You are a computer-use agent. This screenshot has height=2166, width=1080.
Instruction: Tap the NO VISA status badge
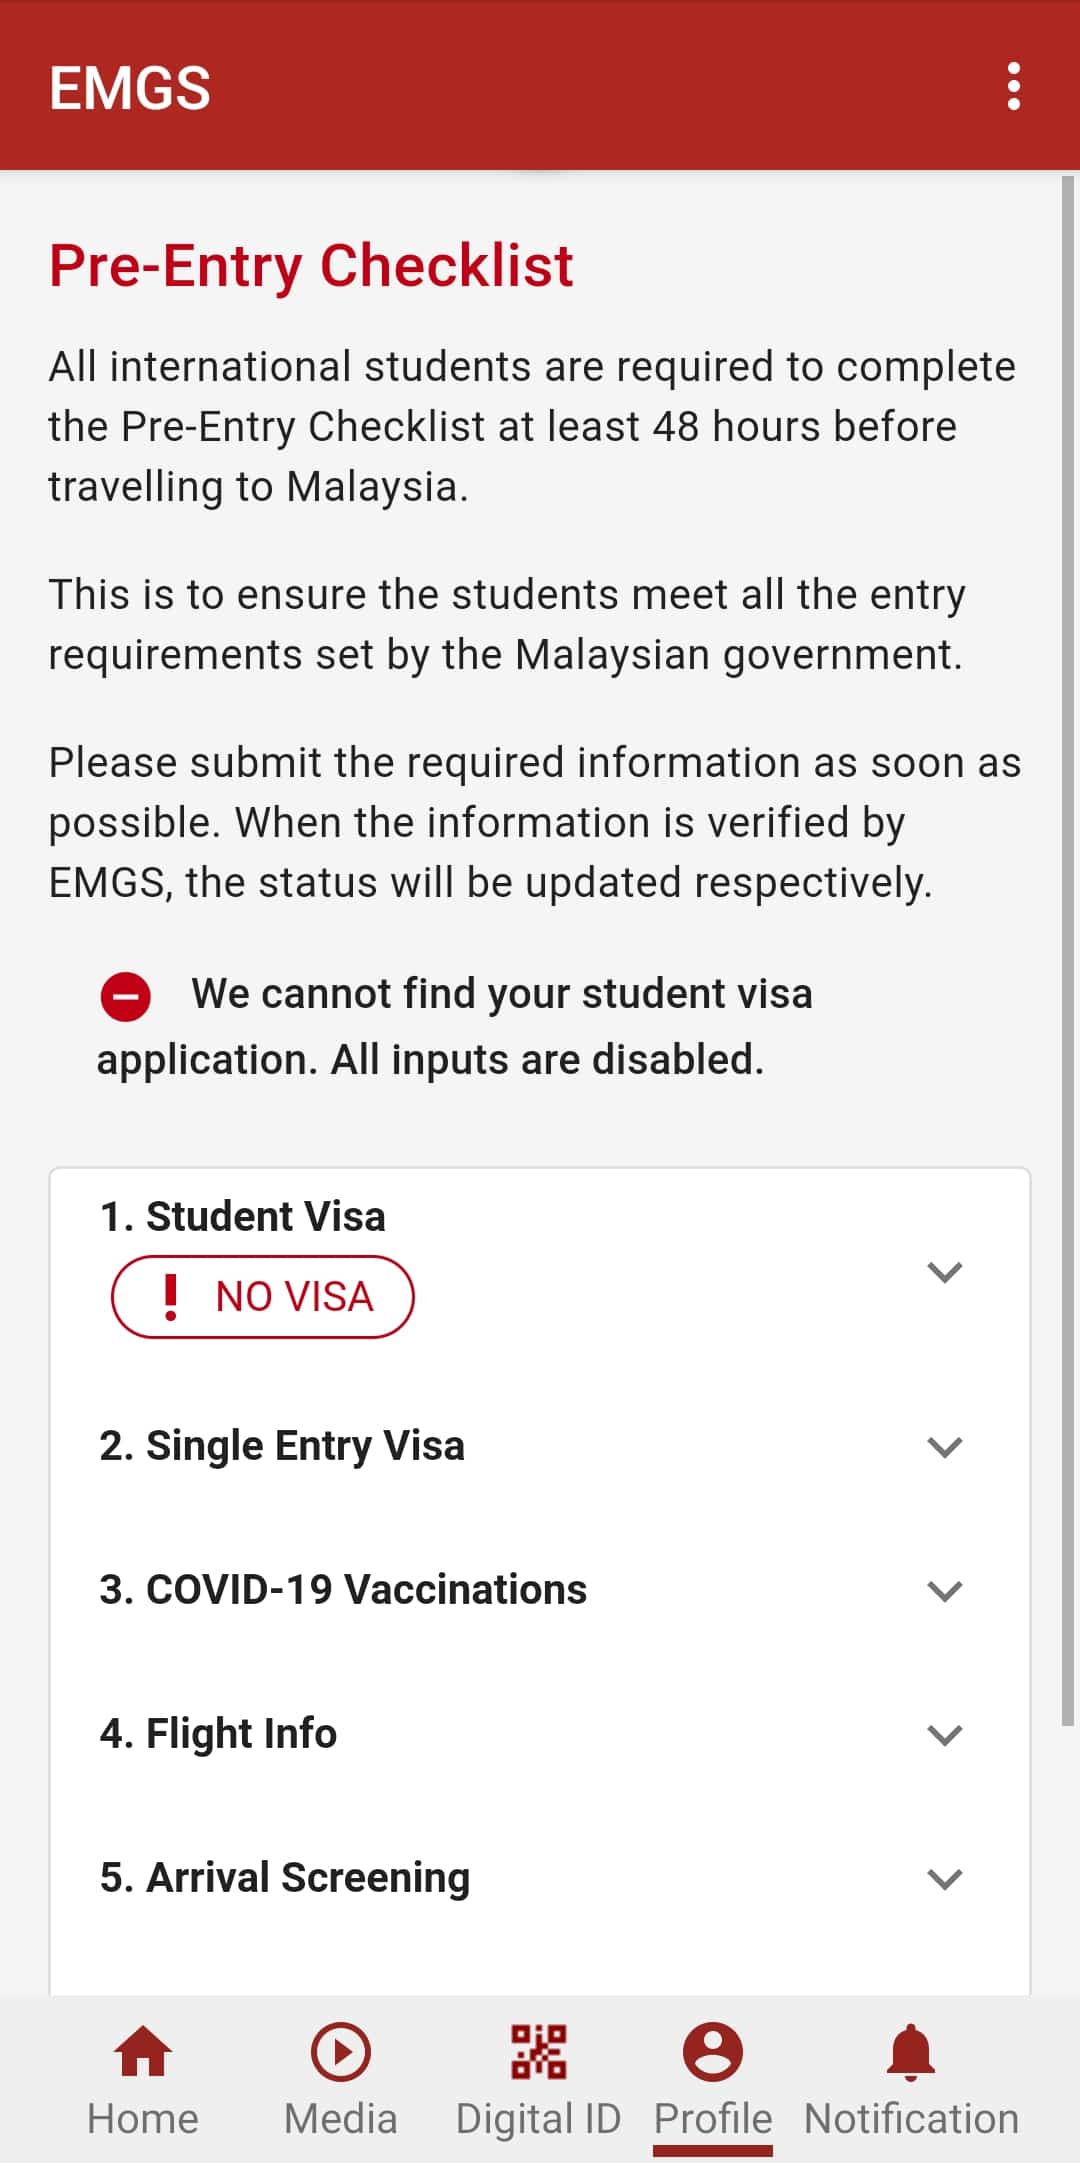(x=263, y=1297)
